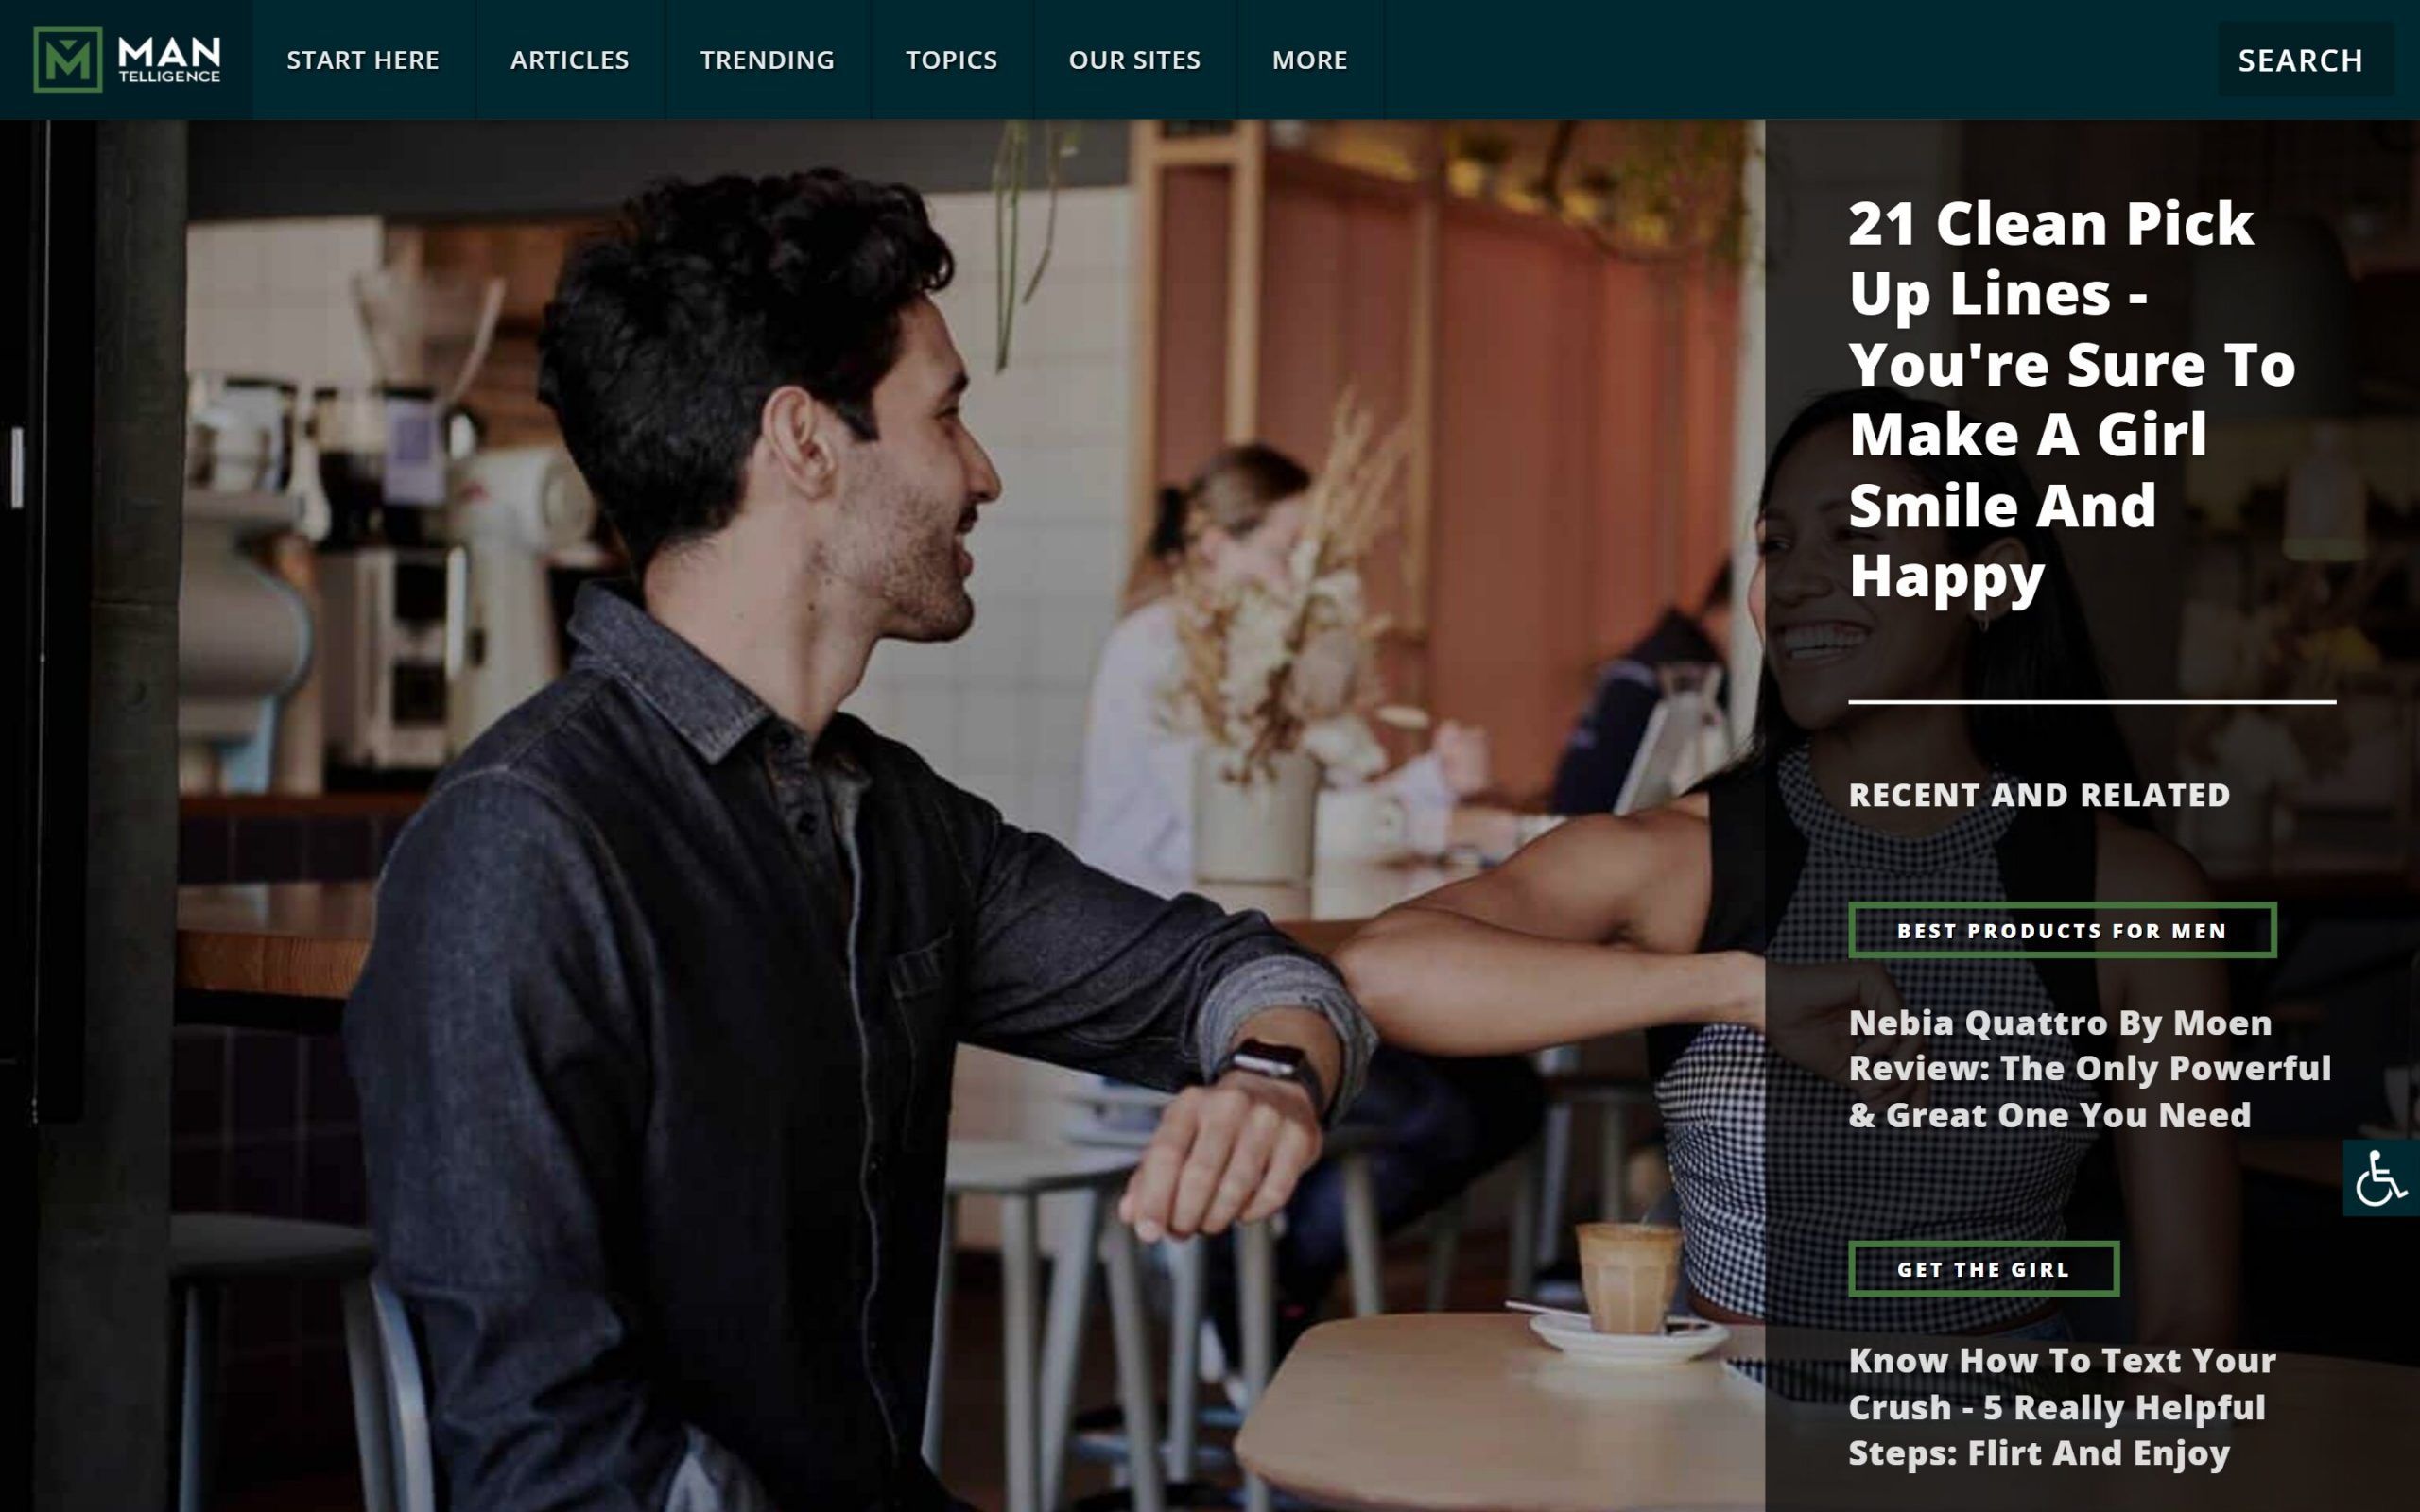This screenshot has width=2420, height=1512.
Task: Click the white divider line under headline
Action: 2091,702
